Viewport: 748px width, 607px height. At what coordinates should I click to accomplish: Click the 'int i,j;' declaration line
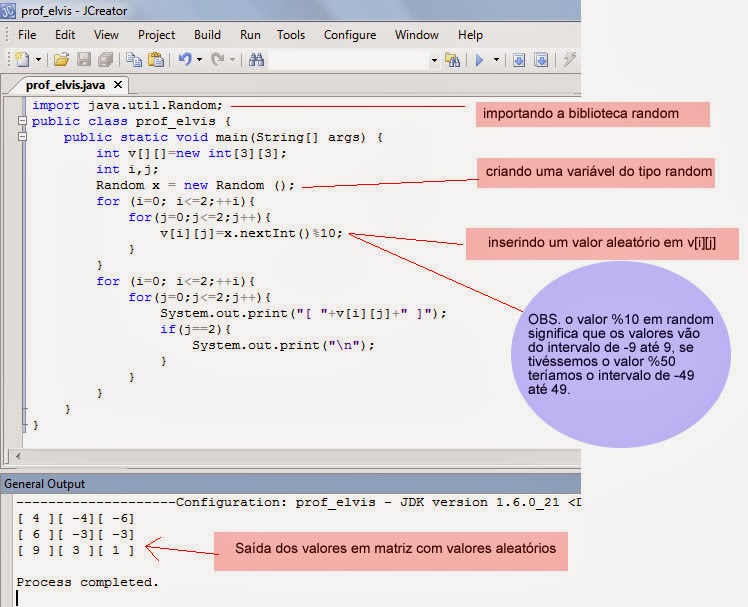(127, 169)
